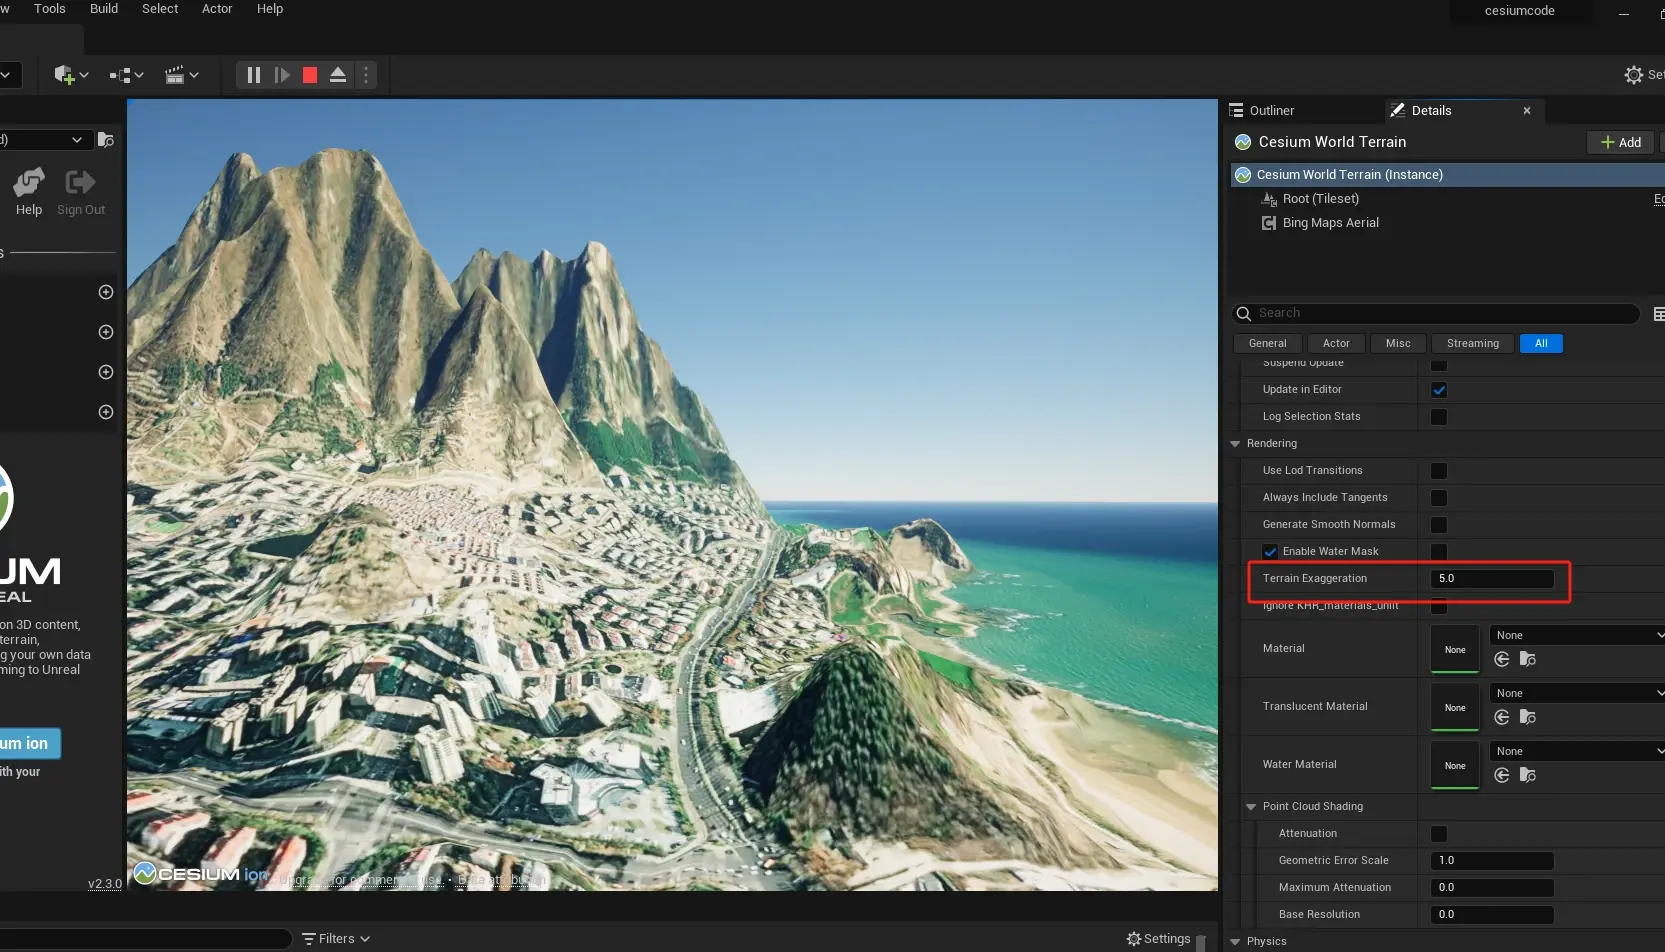Browse to Translucent Material asset
1665x952 pixels.
[1528, 717]
